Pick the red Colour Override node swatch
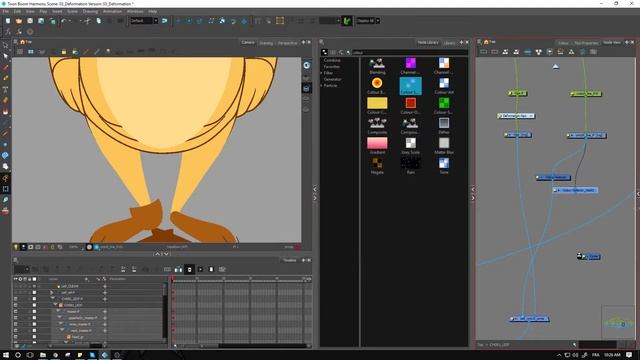Image resolution: width=640 pixels, height=360 pixels. click(410, 103)
